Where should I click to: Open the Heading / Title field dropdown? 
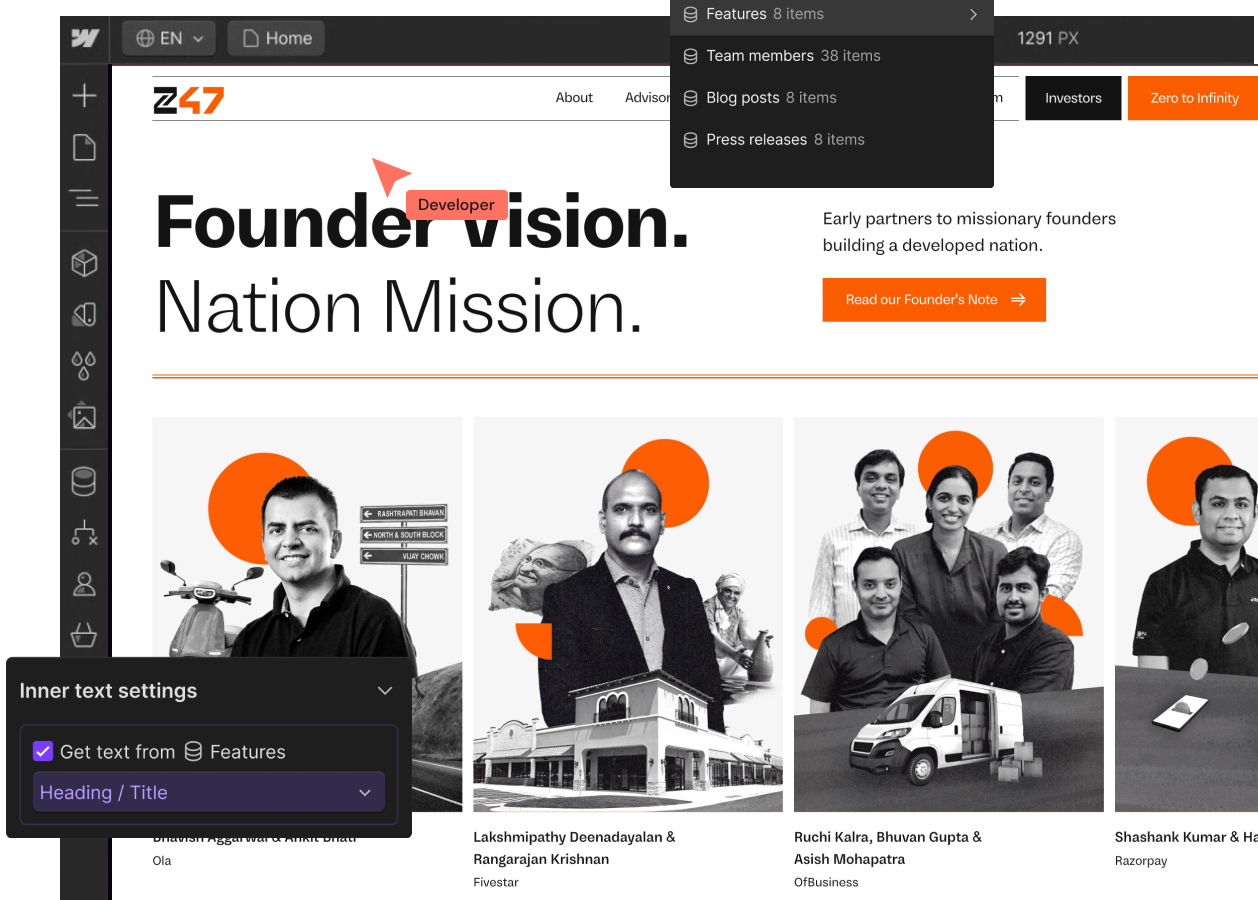pos(209,792)
